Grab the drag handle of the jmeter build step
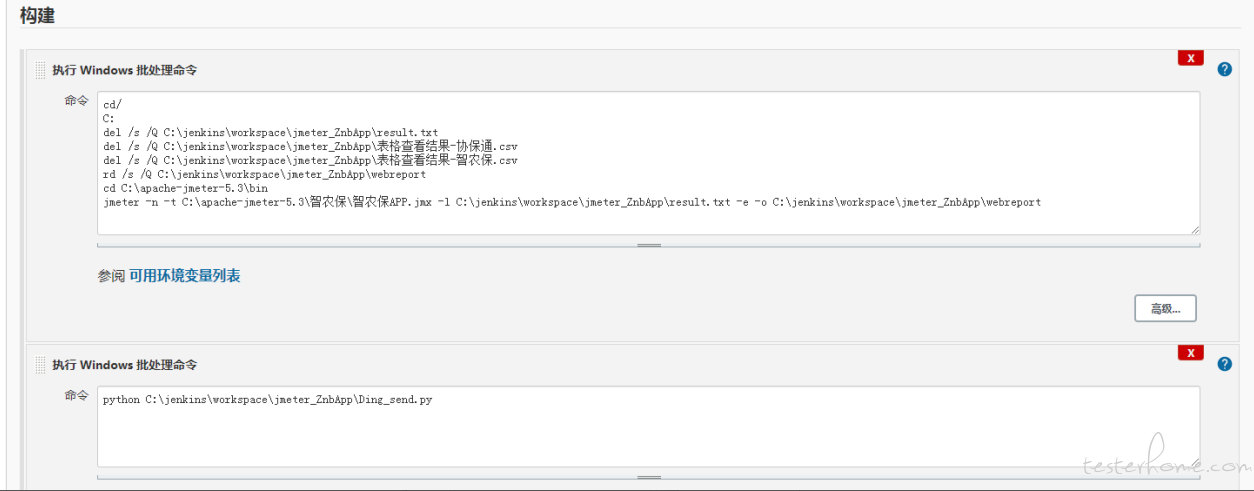The image size is (1254, 491). pyautogui.click(x=41, y=70)
